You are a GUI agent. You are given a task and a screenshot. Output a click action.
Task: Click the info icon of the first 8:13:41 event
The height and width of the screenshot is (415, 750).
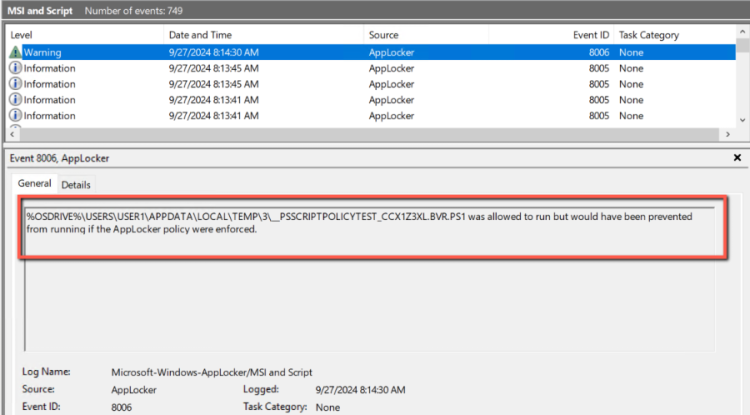pyautogui.click(x=15, y=100)
